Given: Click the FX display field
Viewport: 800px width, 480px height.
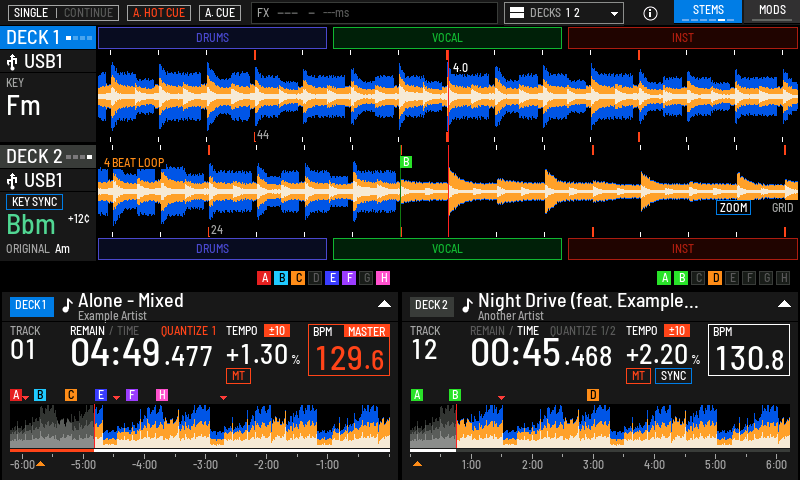Looking at the screenshot, I should coord(374,13).
